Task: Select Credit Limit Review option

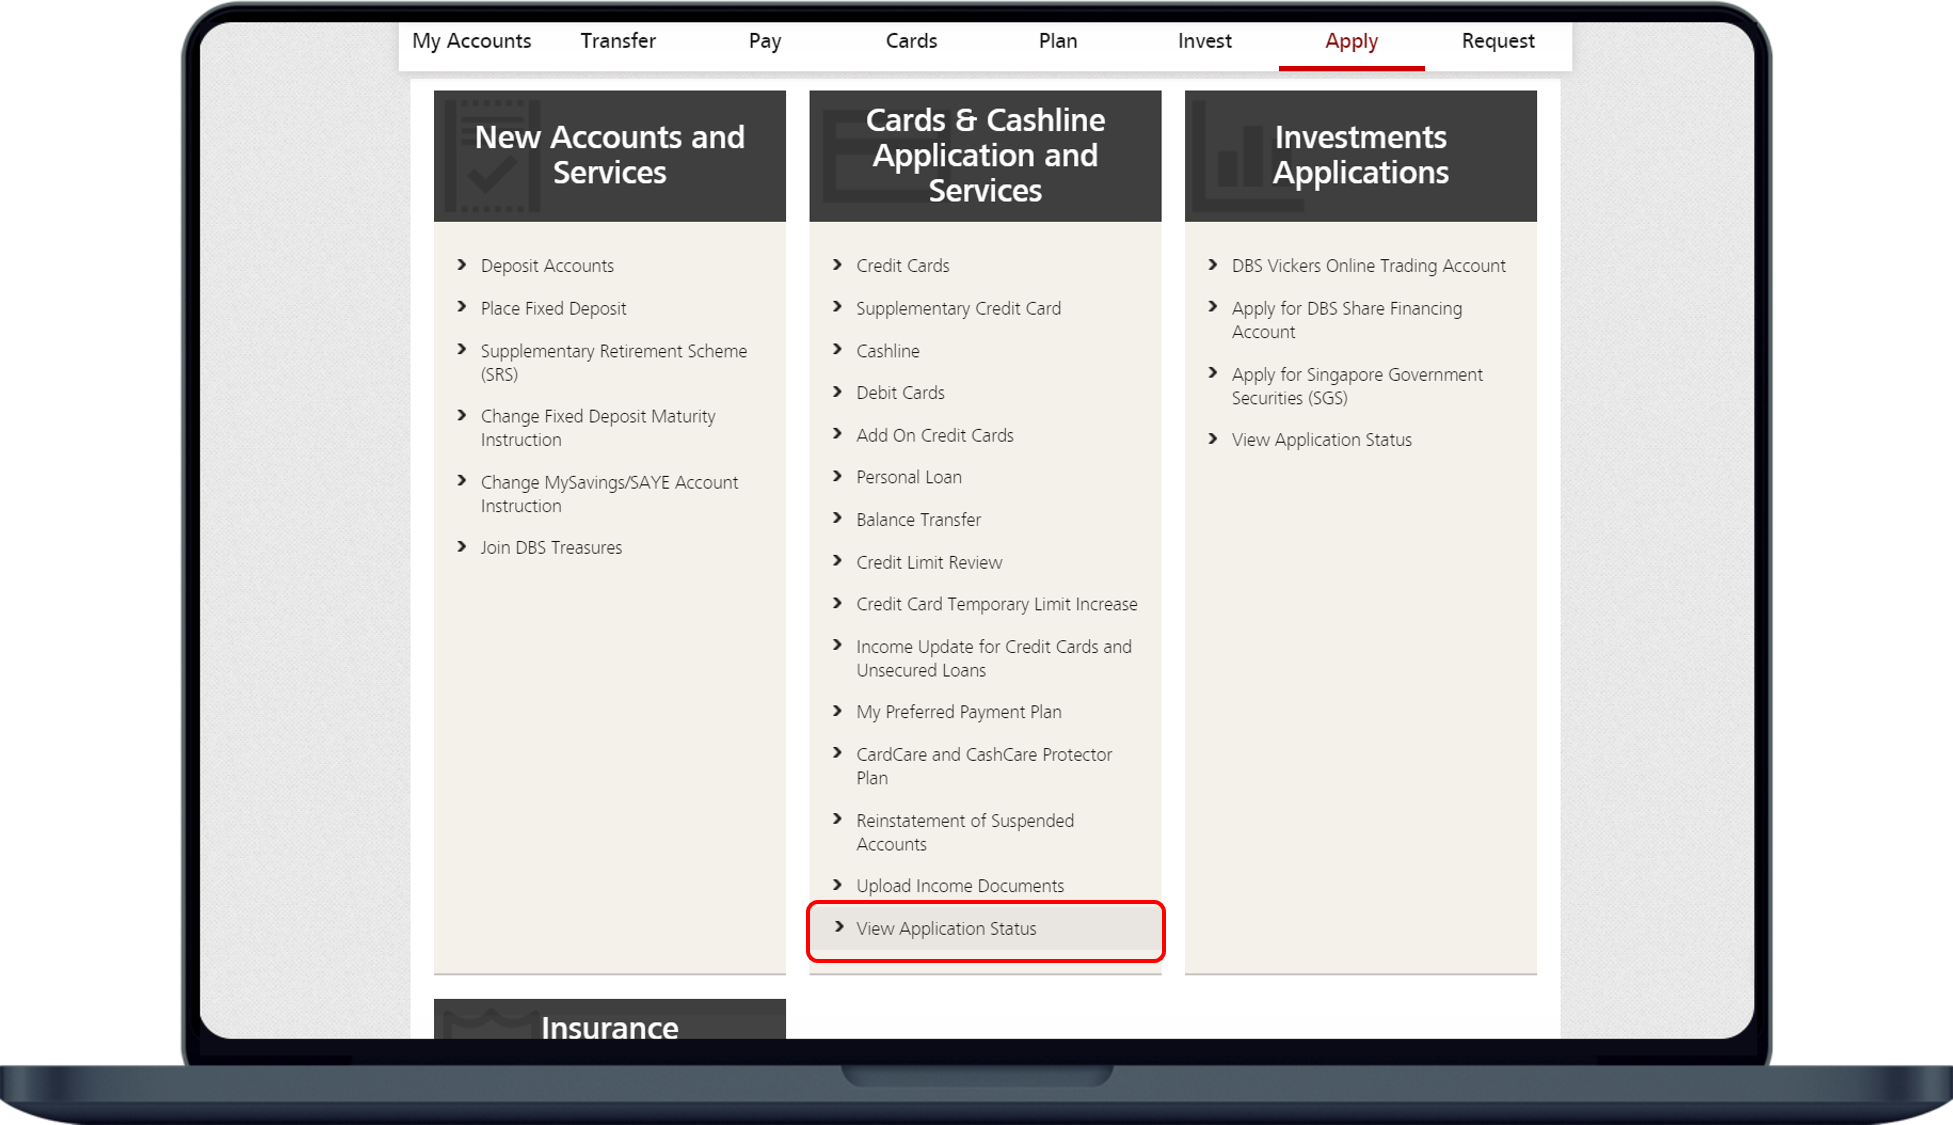Action: coord(928,560)
